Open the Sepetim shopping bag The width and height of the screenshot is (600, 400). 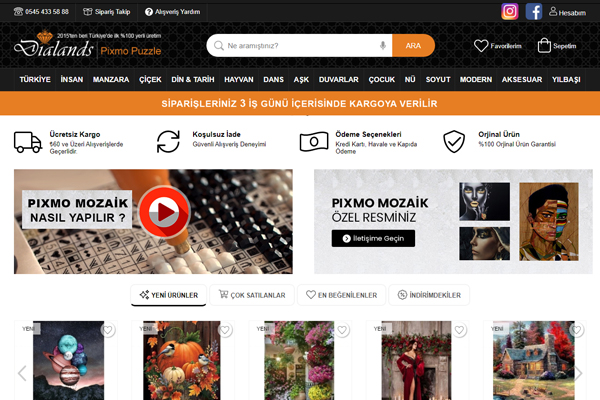click(544, 46)
